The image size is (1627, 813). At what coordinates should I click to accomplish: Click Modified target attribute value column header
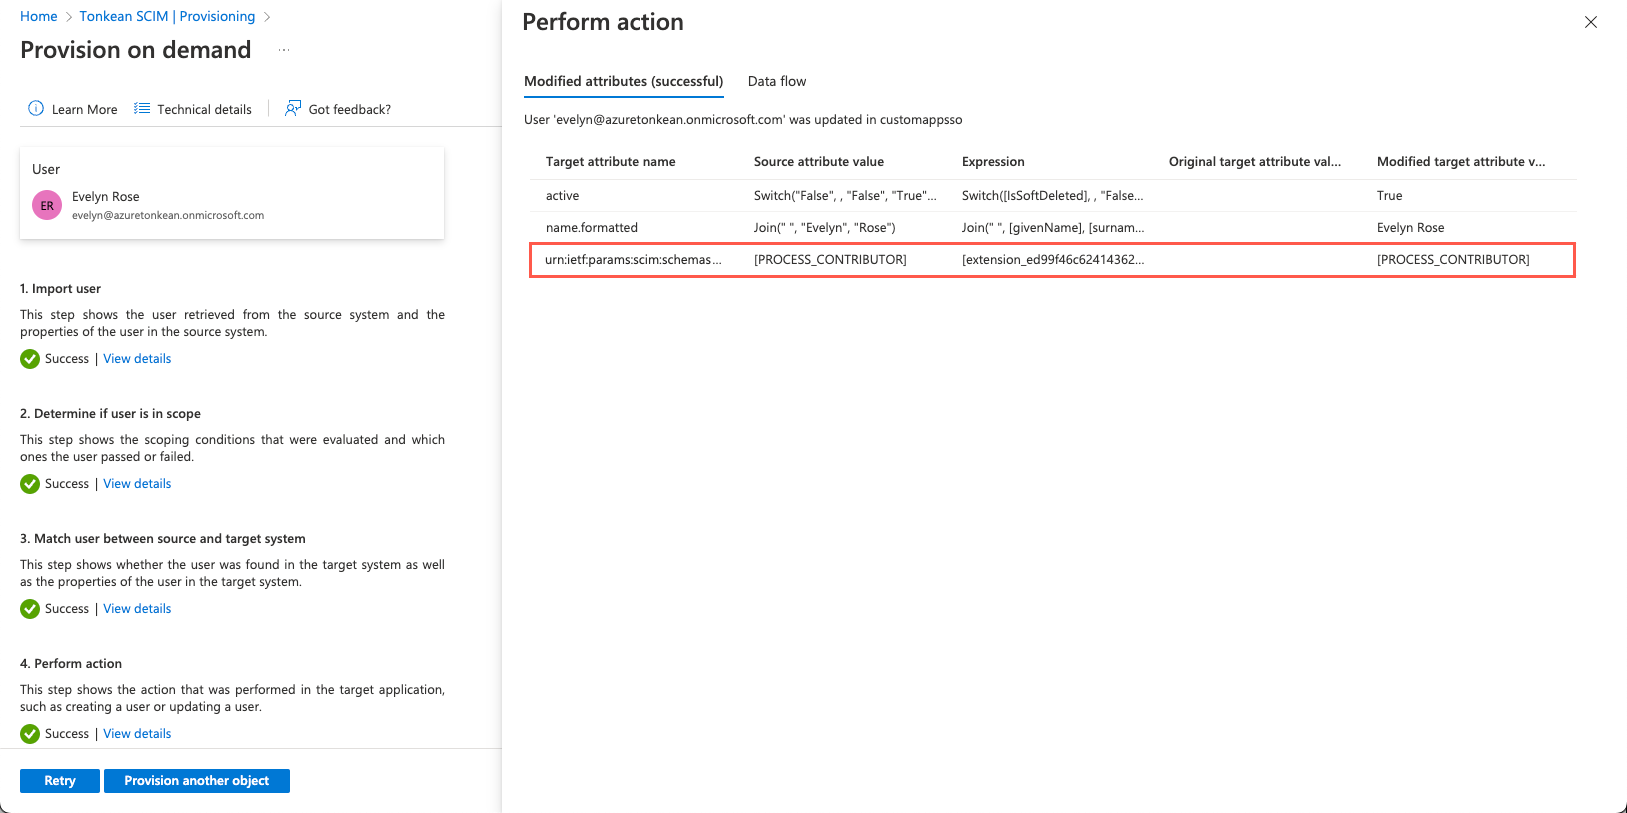(x=1461, y=161)
